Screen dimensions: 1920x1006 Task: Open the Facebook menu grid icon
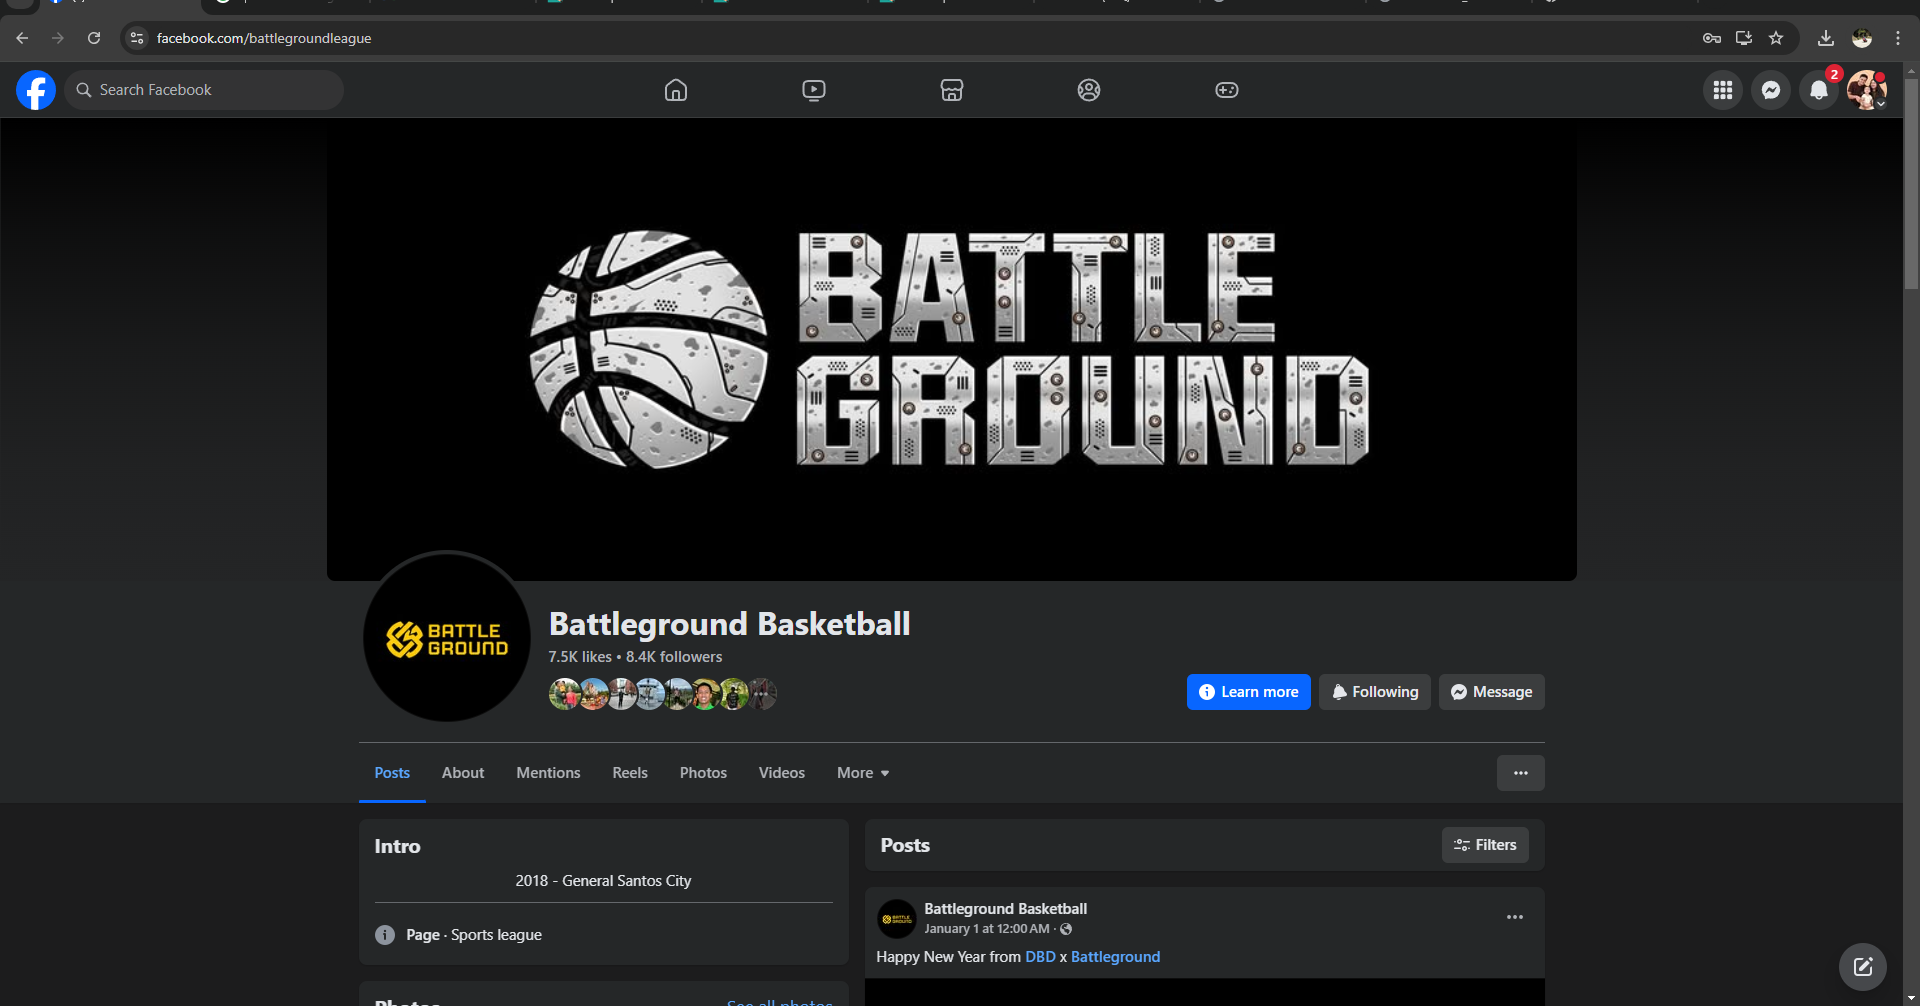[x=1723, y=90]
